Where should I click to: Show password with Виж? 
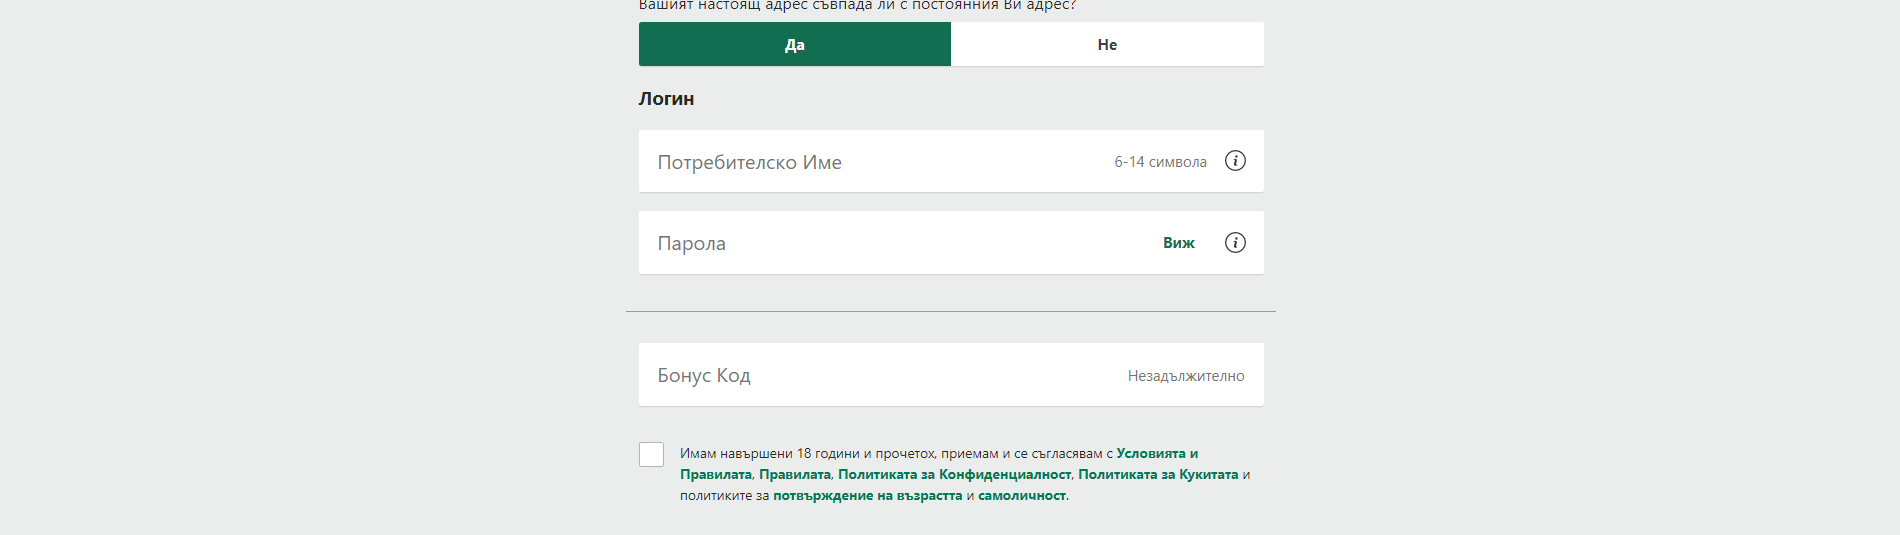click(x=1179, y=243)
